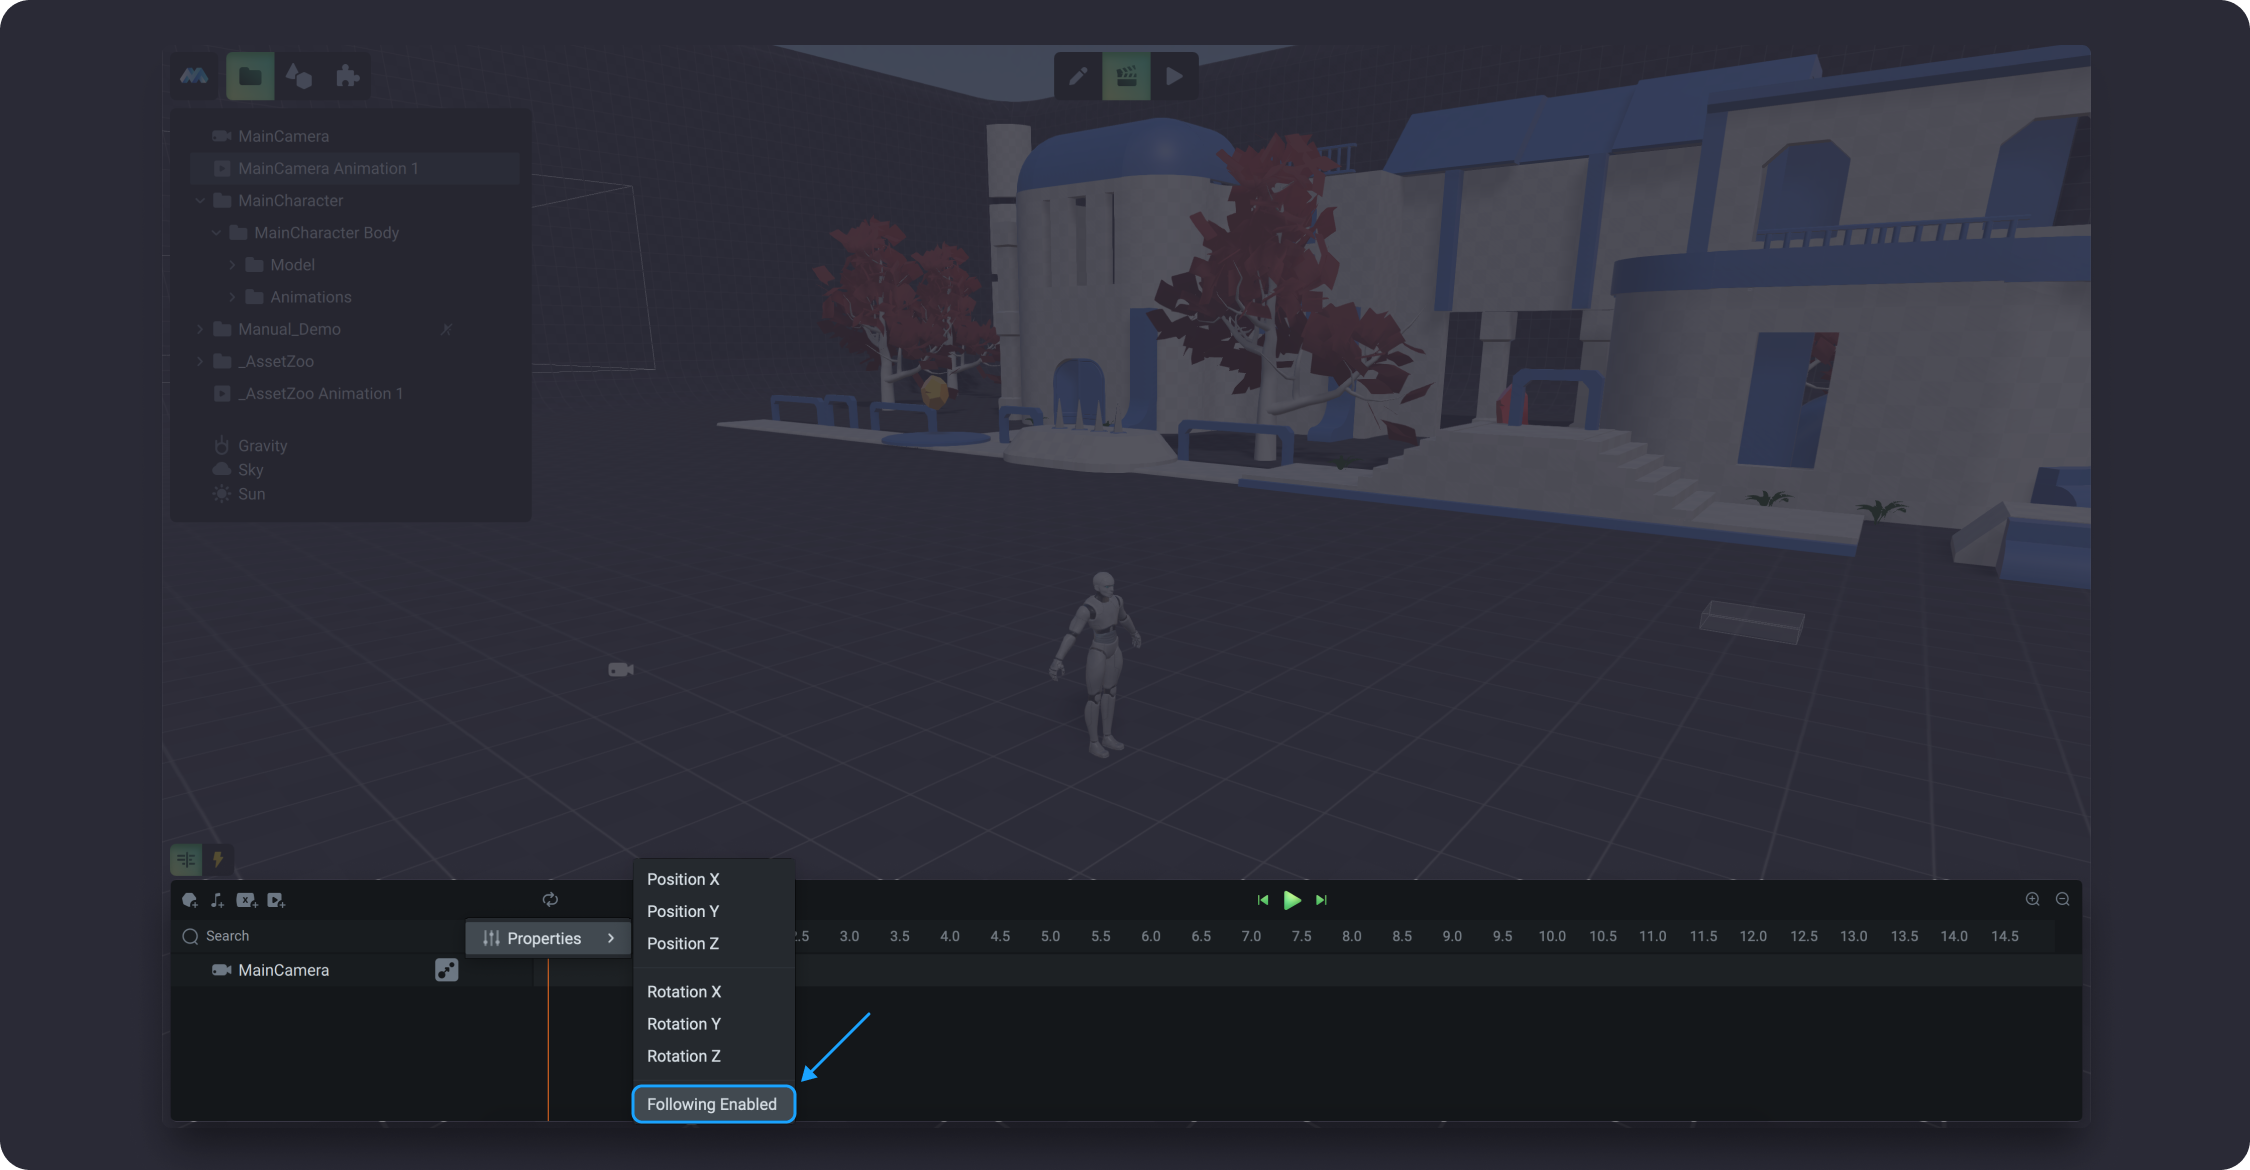Open the project folder panel

250,76
